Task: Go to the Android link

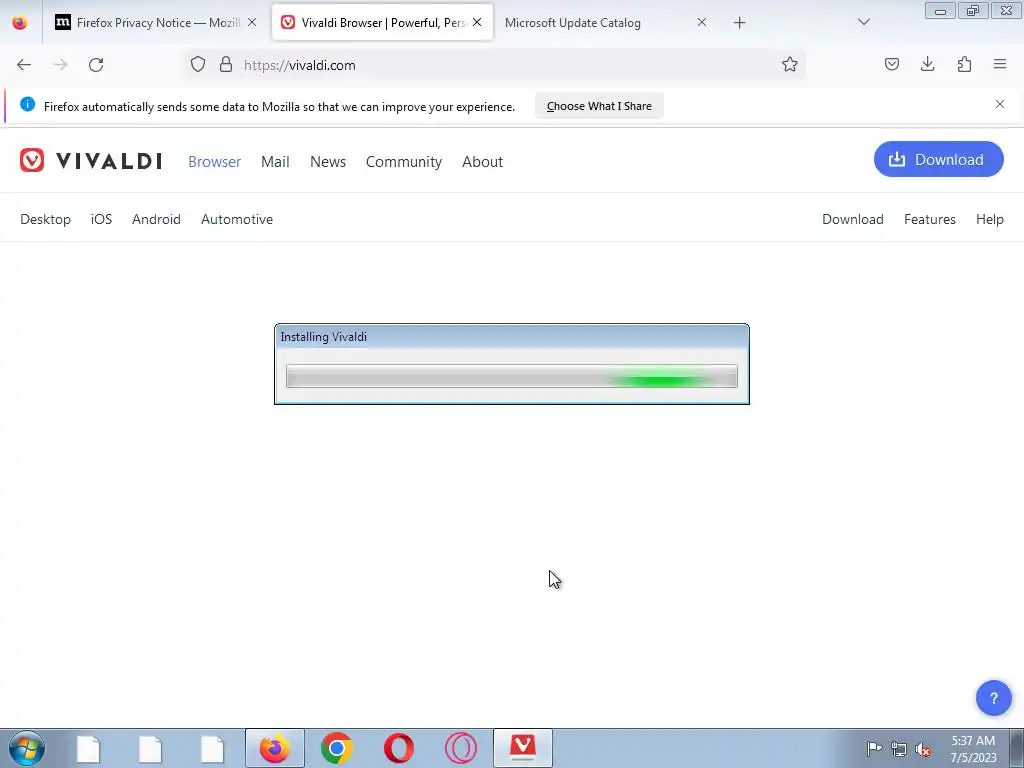Action: [x=156, y=219]
